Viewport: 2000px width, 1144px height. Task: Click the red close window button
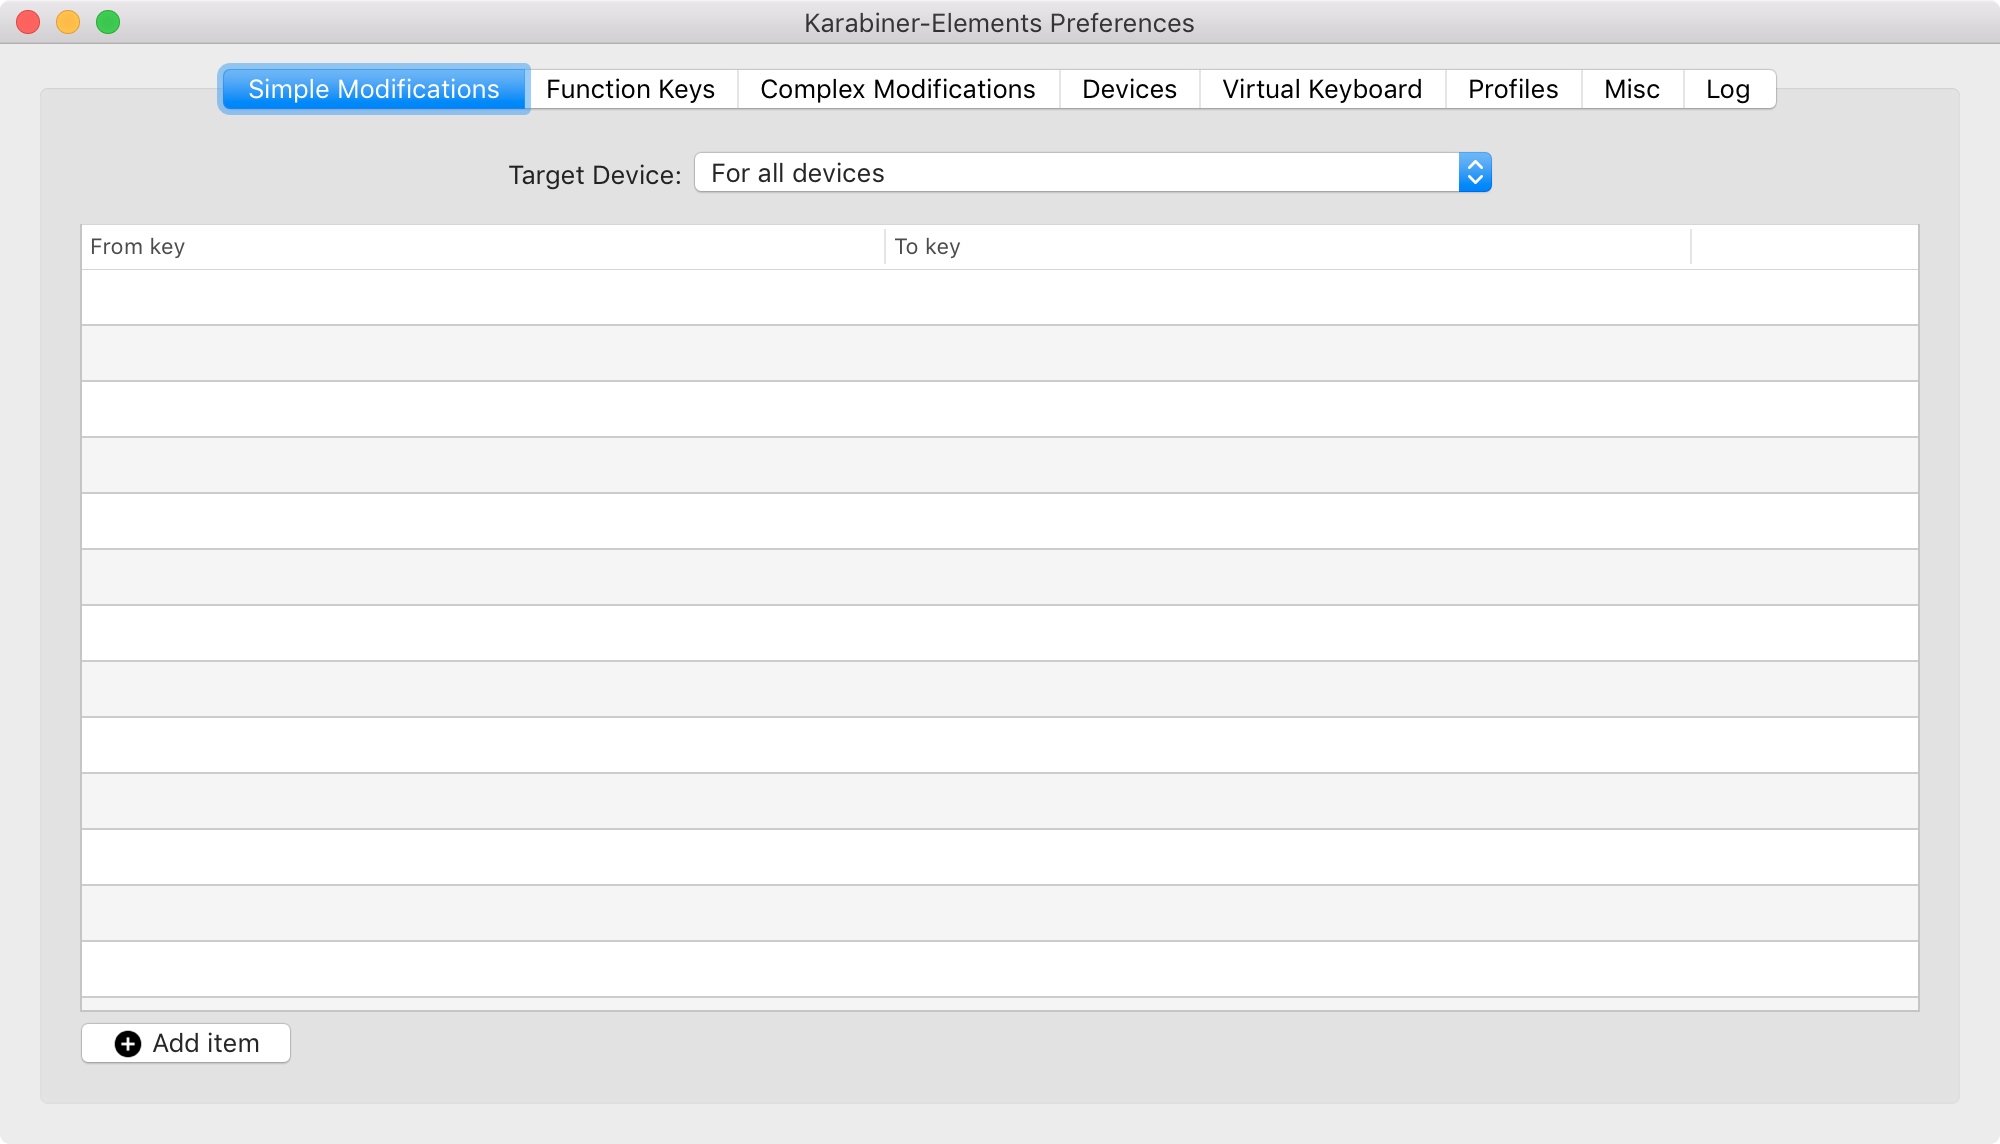click(28, 22)
